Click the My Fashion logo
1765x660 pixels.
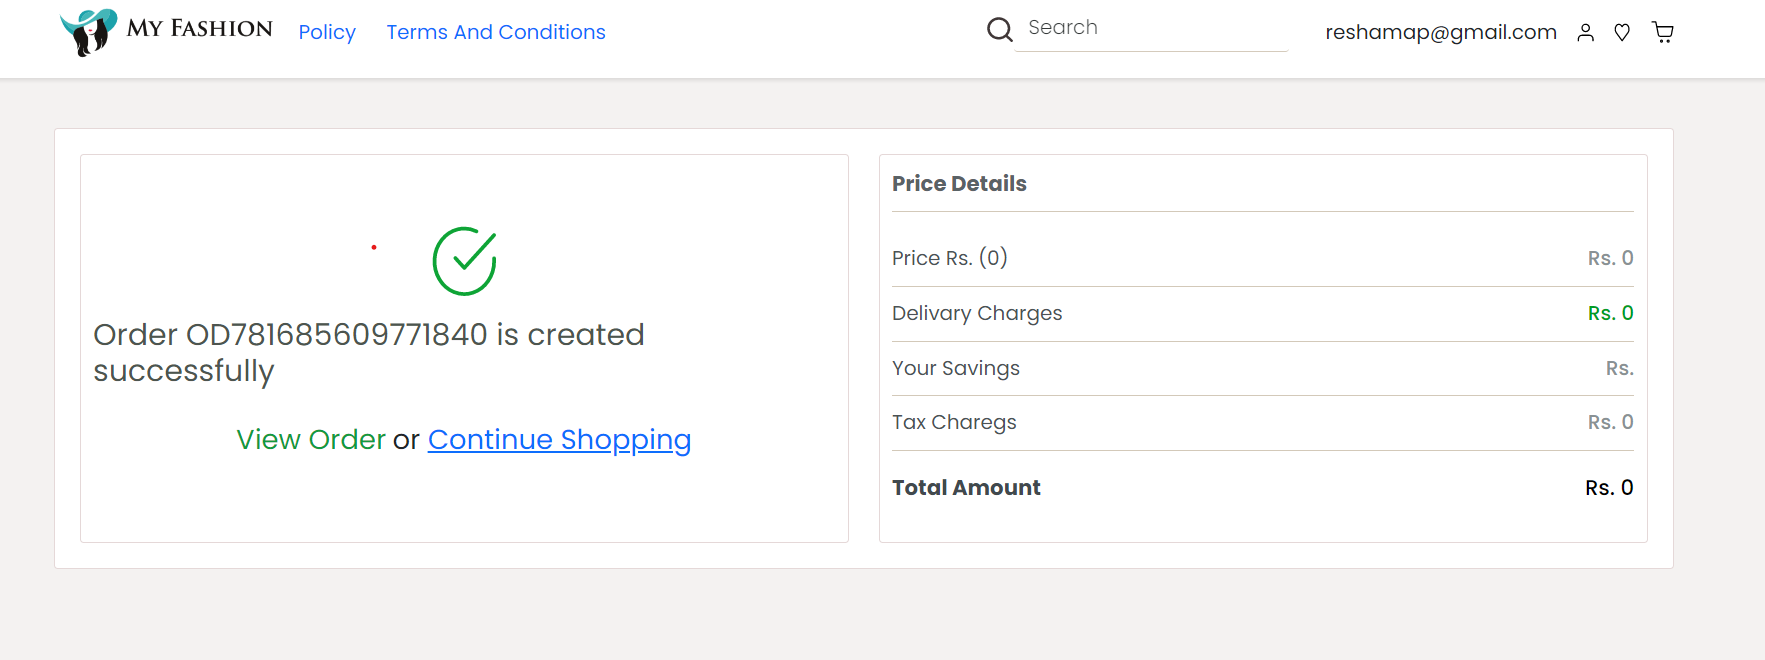coord(166,32)
